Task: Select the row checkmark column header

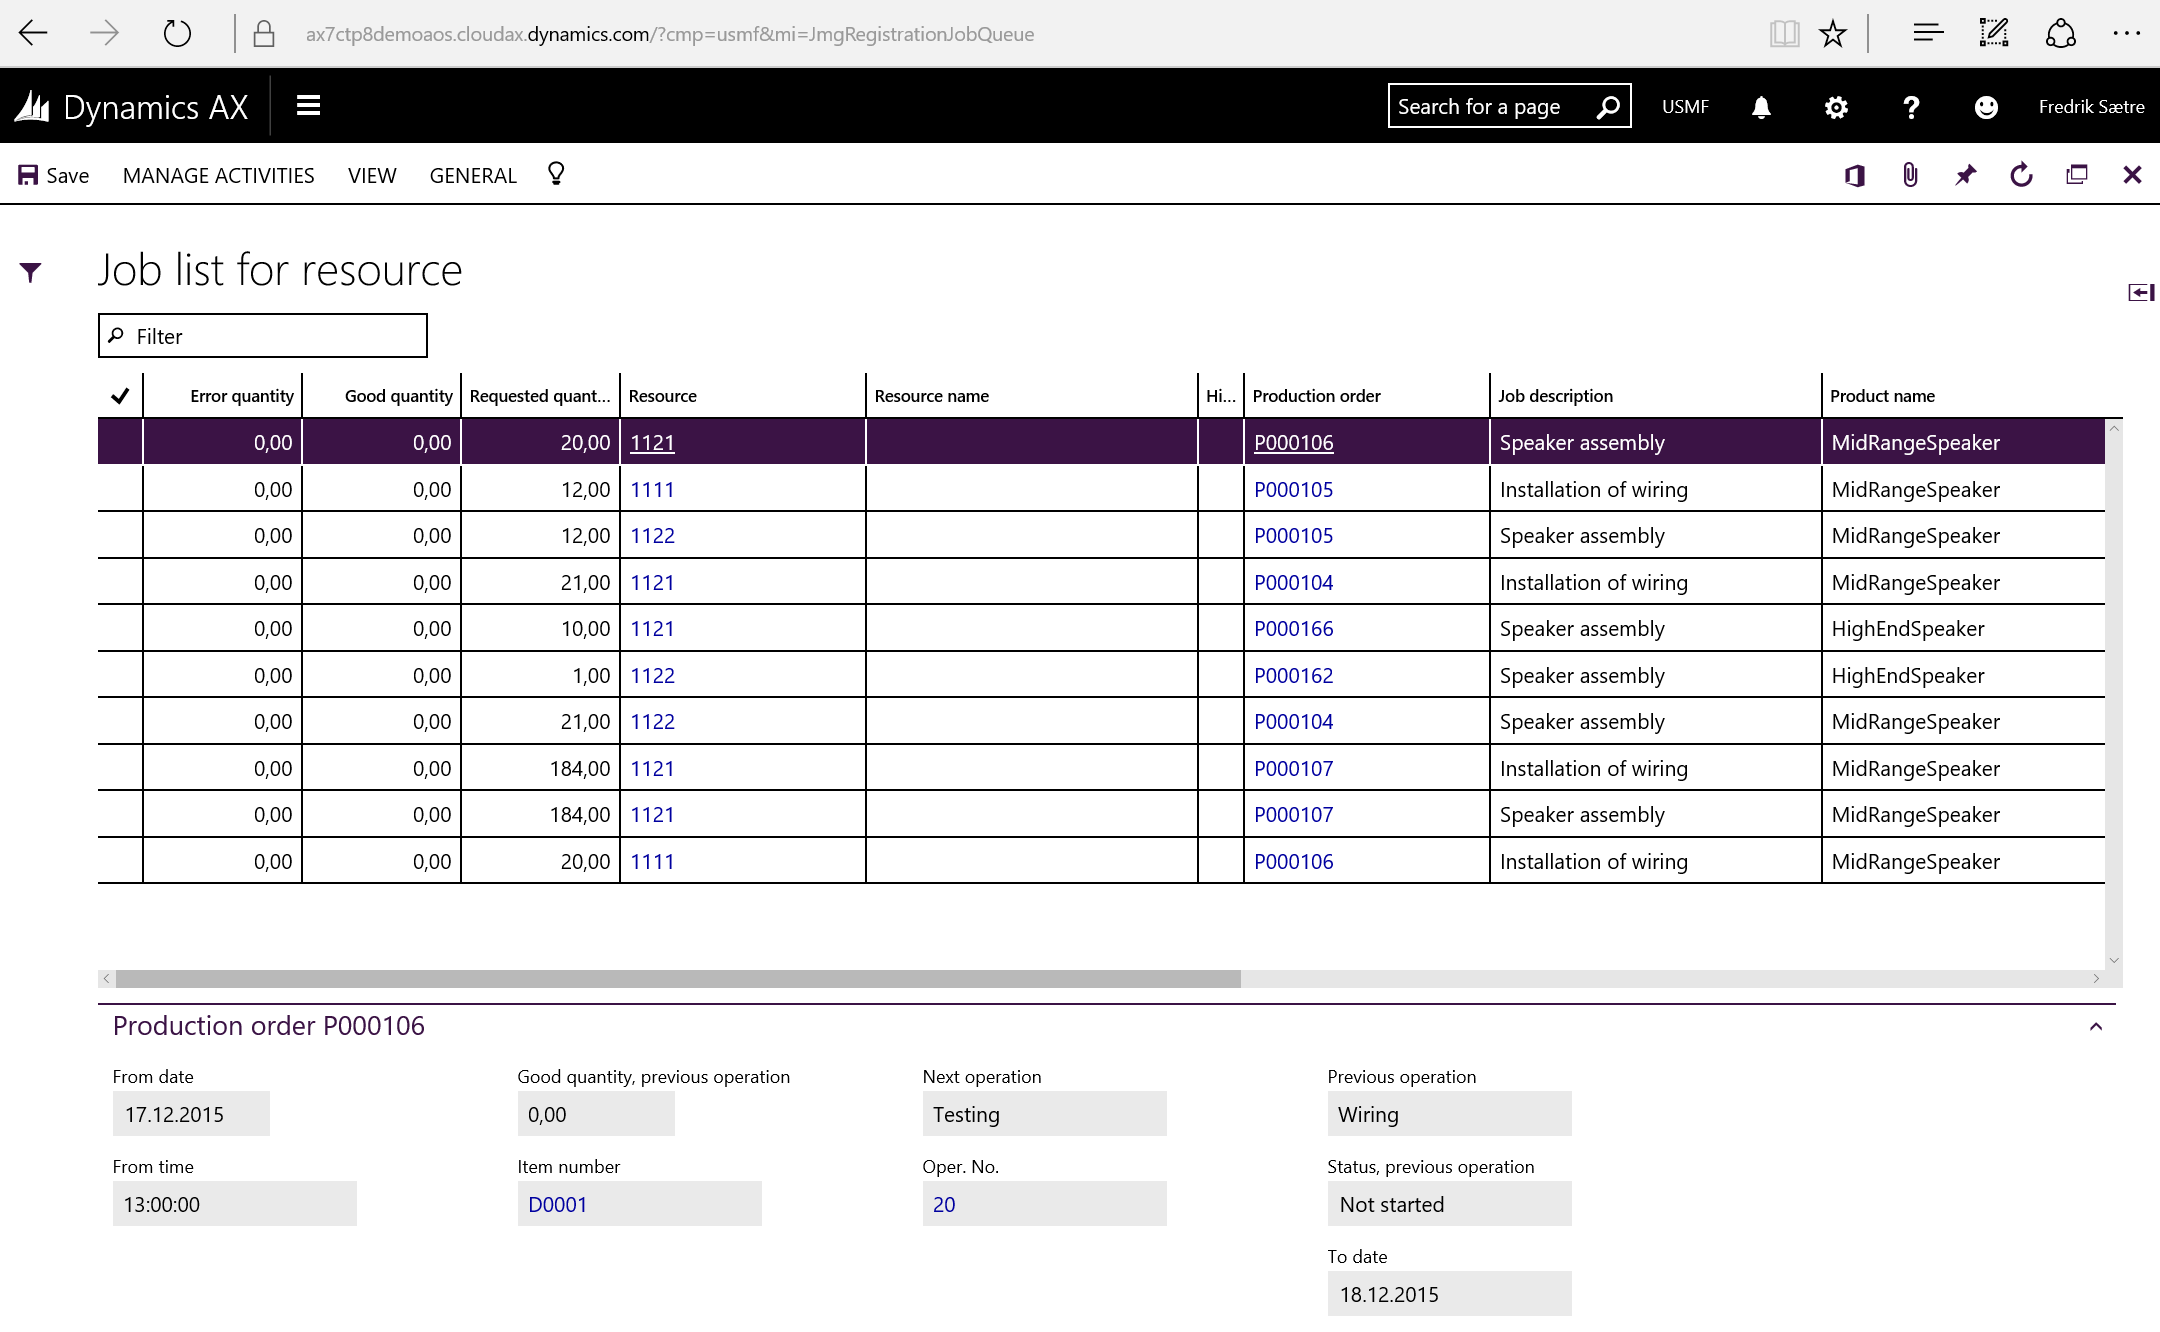Action: click(x=119, y=395)
